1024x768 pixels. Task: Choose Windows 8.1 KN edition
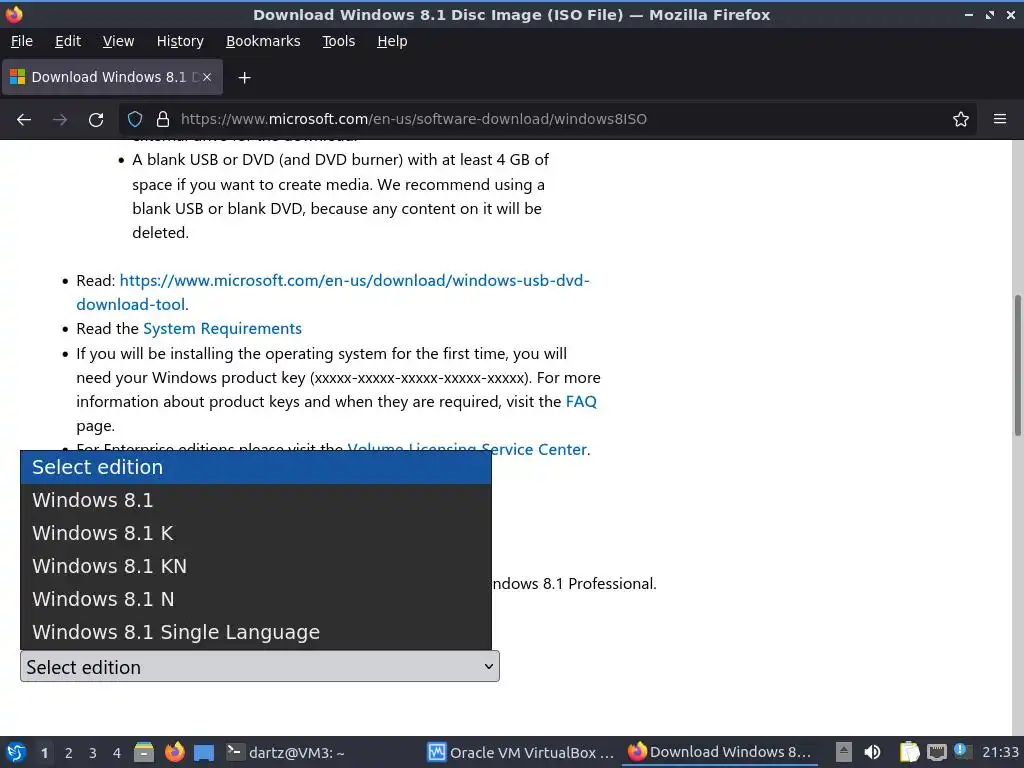pos(256,566)
